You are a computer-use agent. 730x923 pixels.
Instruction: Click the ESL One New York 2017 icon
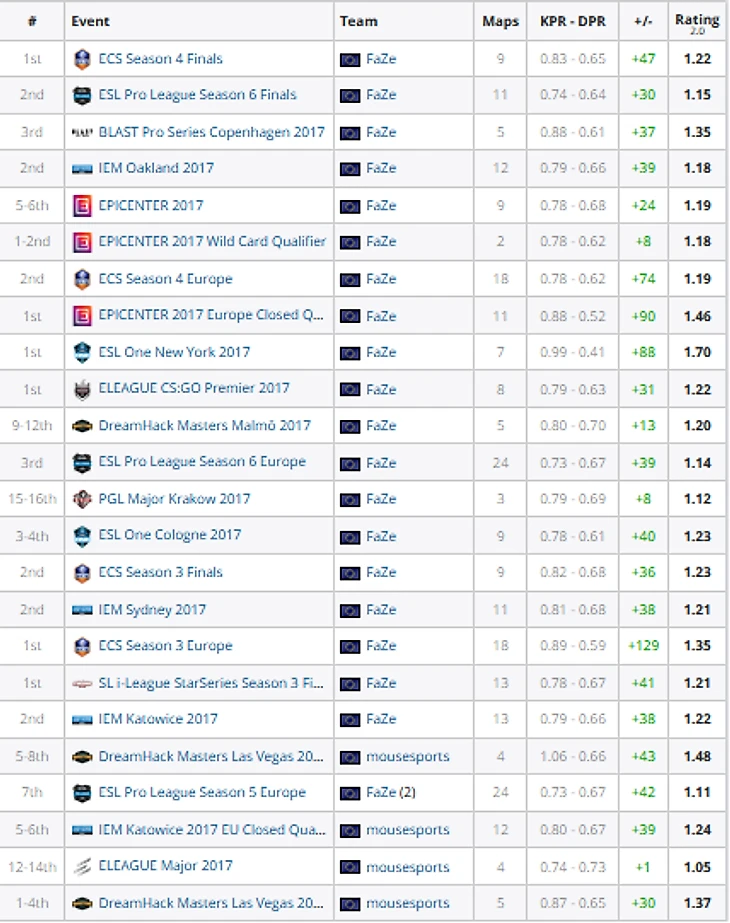(82, 352)
